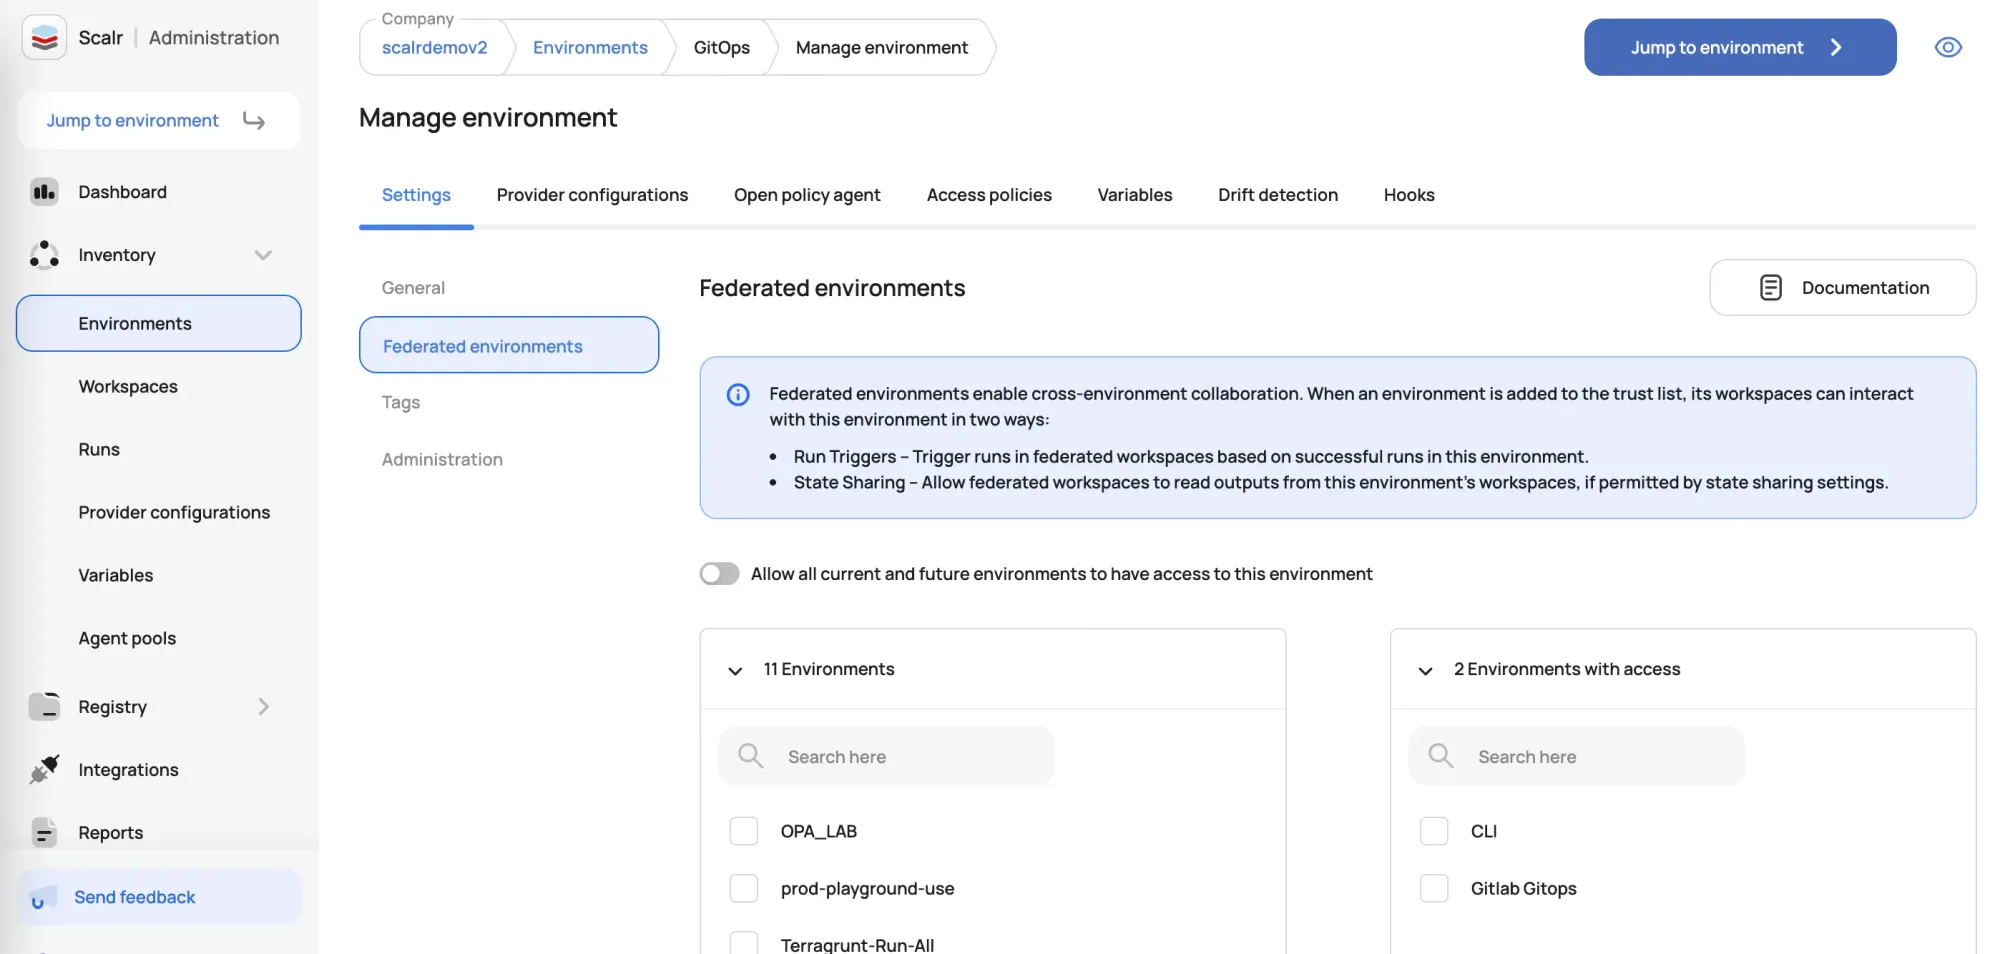Click the search field under Environments with access
This screenshot has width=2000, height=954.
1576,756
